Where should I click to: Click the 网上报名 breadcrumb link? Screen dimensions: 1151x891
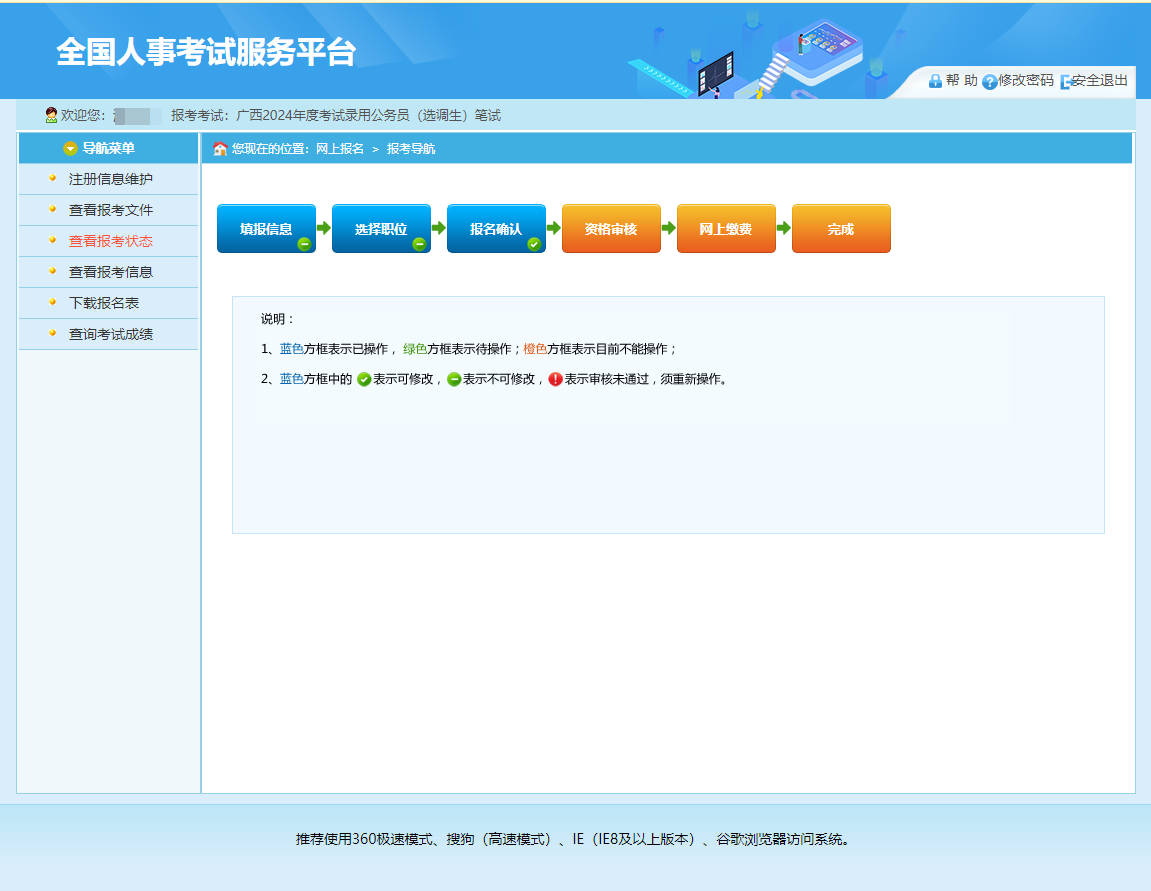pos(340,149)
